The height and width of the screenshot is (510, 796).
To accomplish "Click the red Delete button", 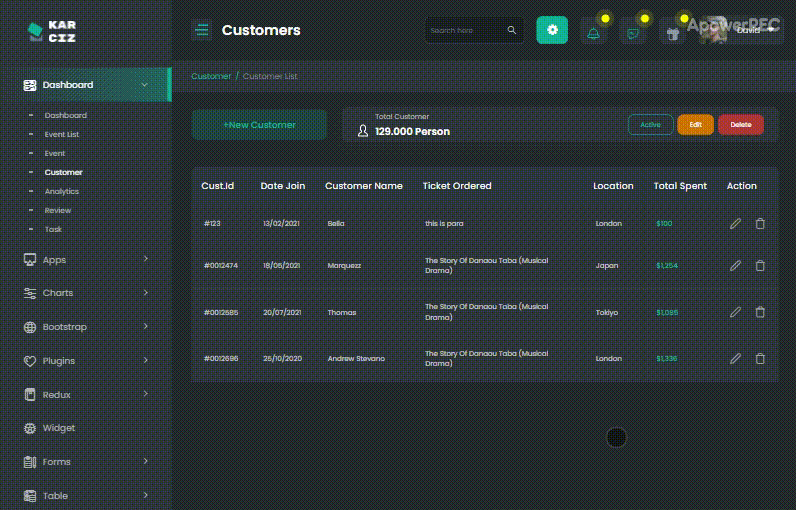I will click(740, 125).
